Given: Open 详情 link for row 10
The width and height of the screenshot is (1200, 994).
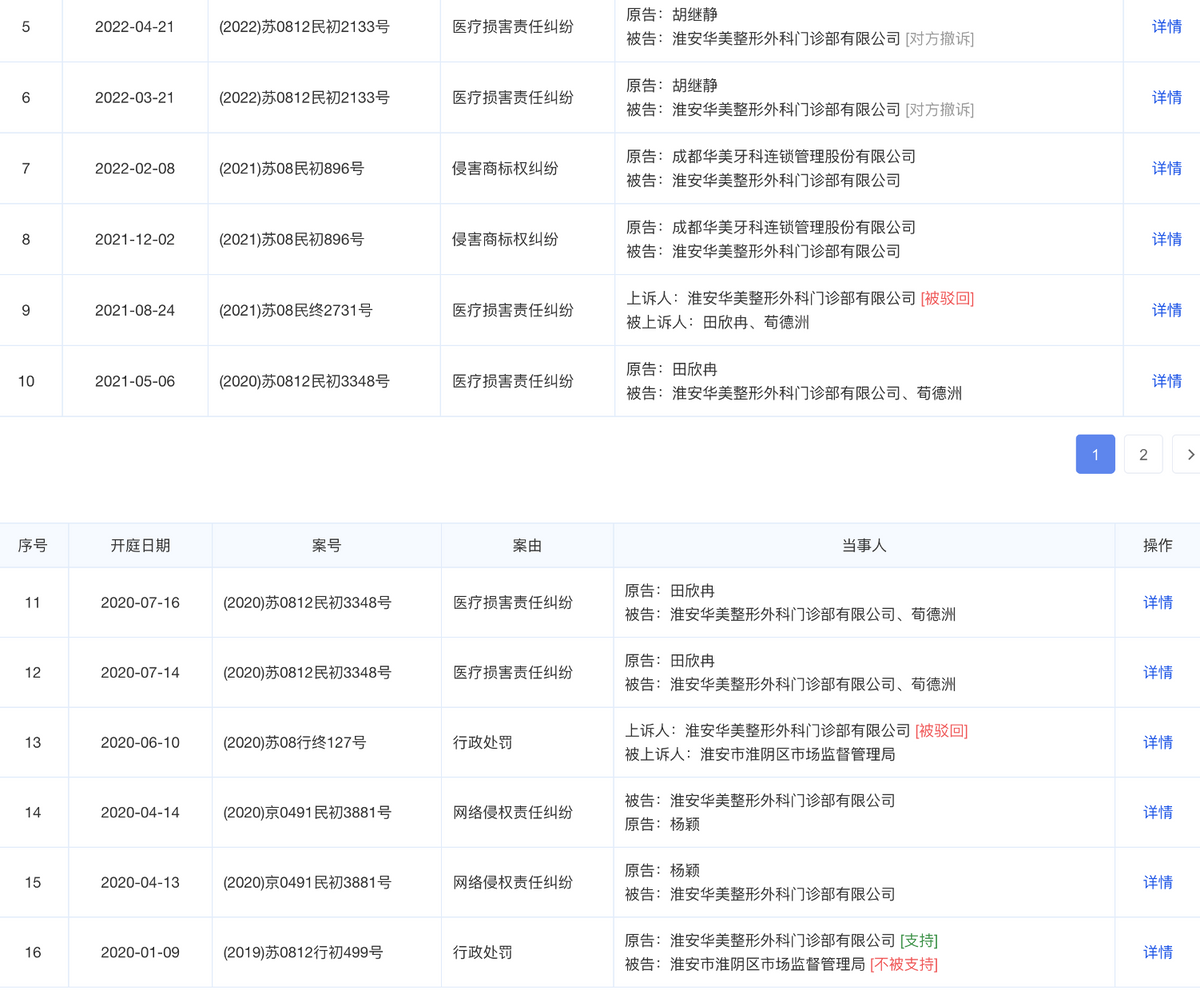Looking at the screenshot, I should point(1167,381).
